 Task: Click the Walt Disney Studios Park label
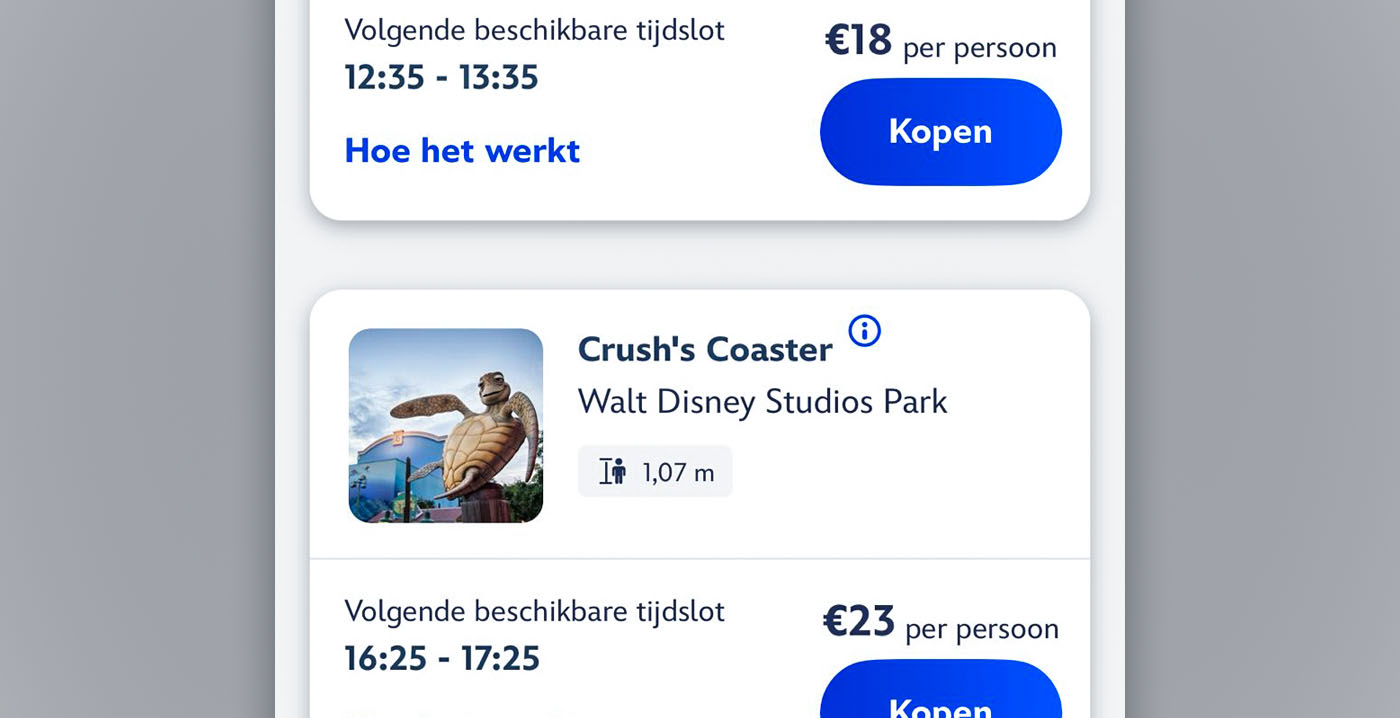[x=762, y=402]
